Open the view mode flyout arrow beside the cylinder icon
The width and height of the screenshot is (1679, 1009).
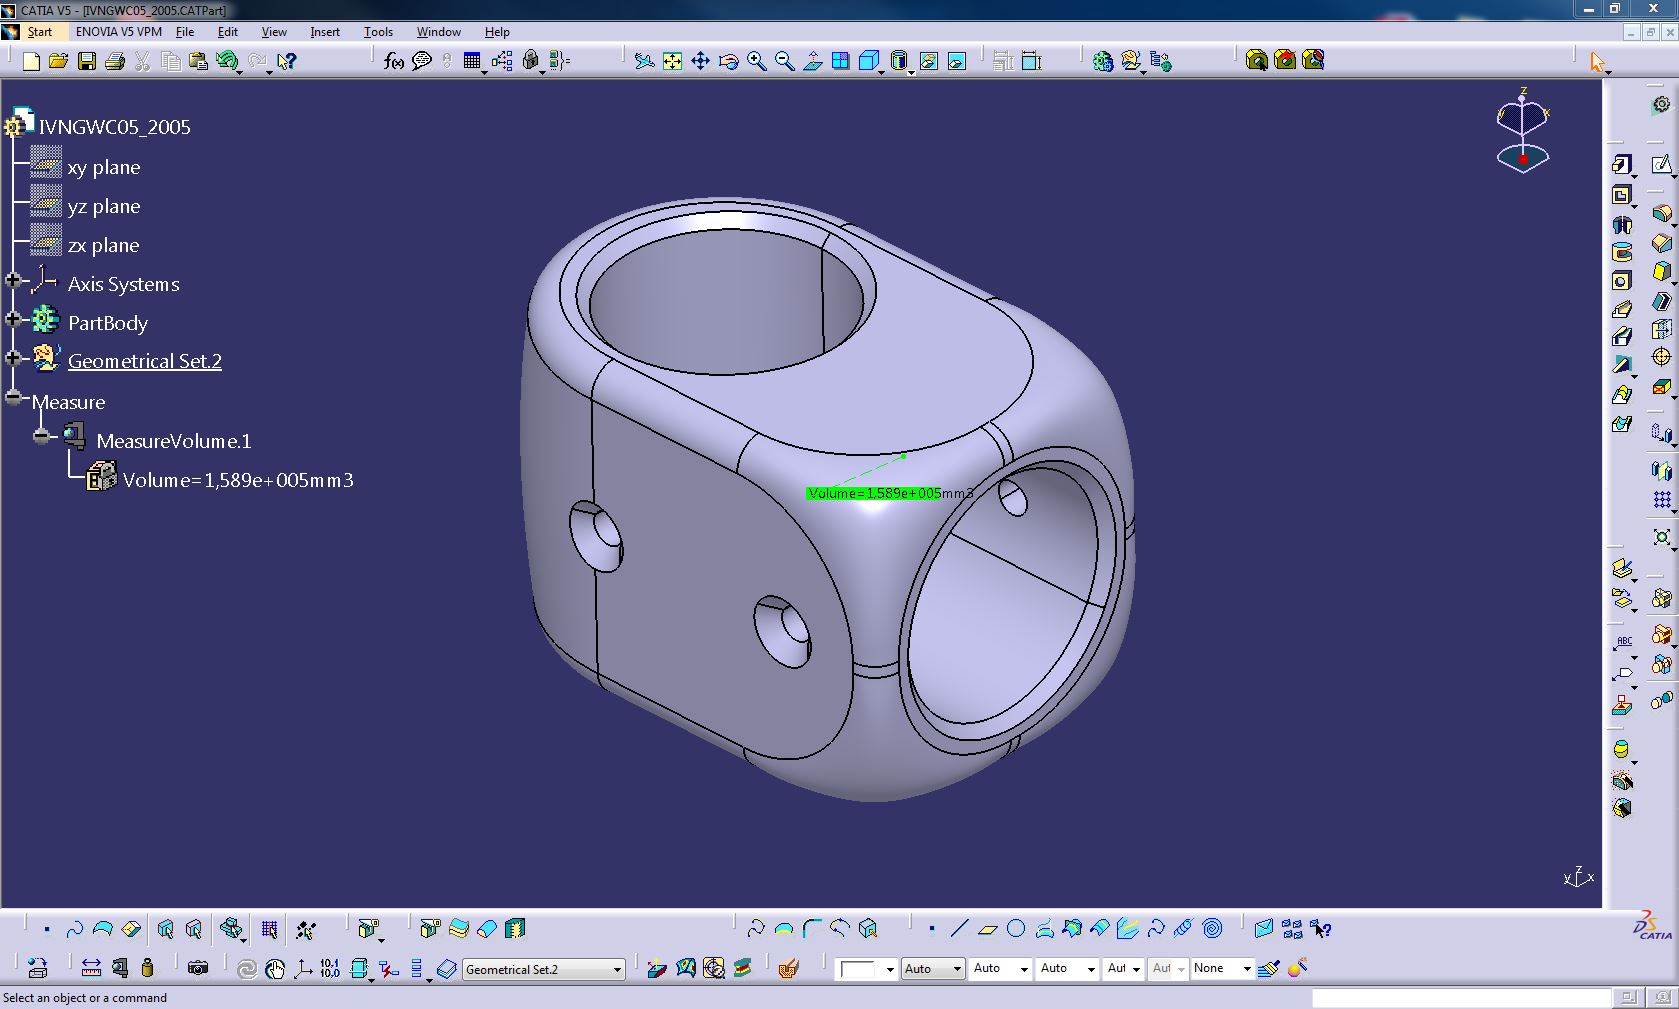tap(911, 72)
